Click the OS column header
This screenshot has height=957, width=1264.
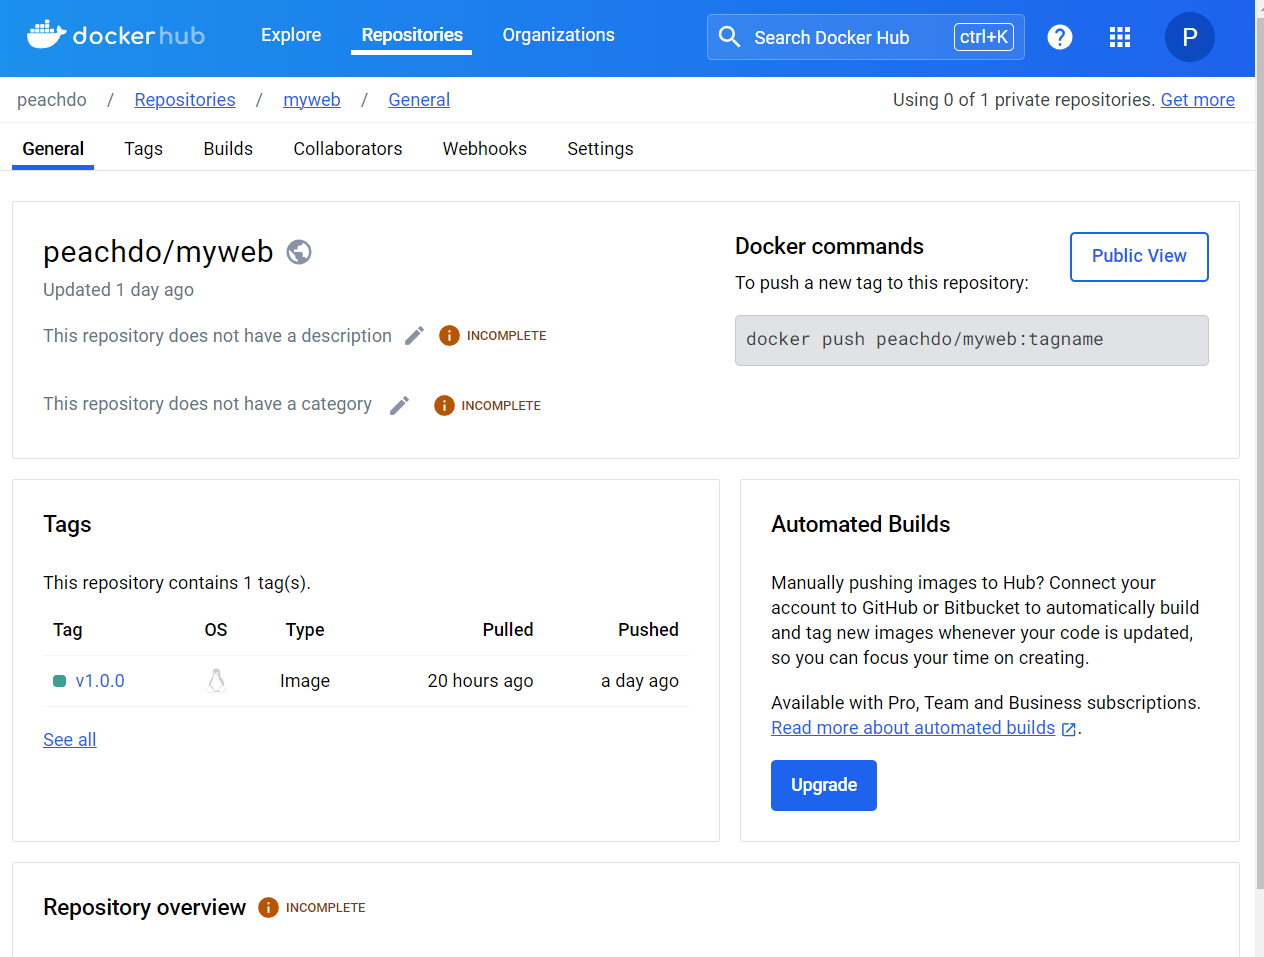(216, 630)
